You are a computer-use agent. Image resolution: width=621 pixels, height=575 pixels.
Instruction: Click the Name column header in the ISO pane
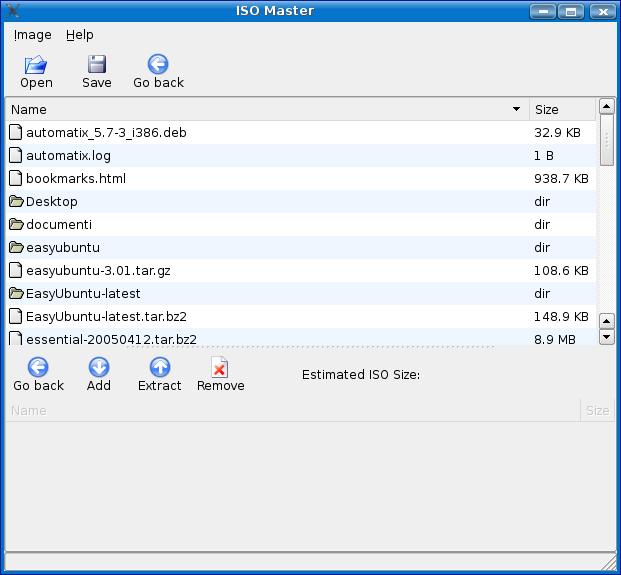point(293,410)
